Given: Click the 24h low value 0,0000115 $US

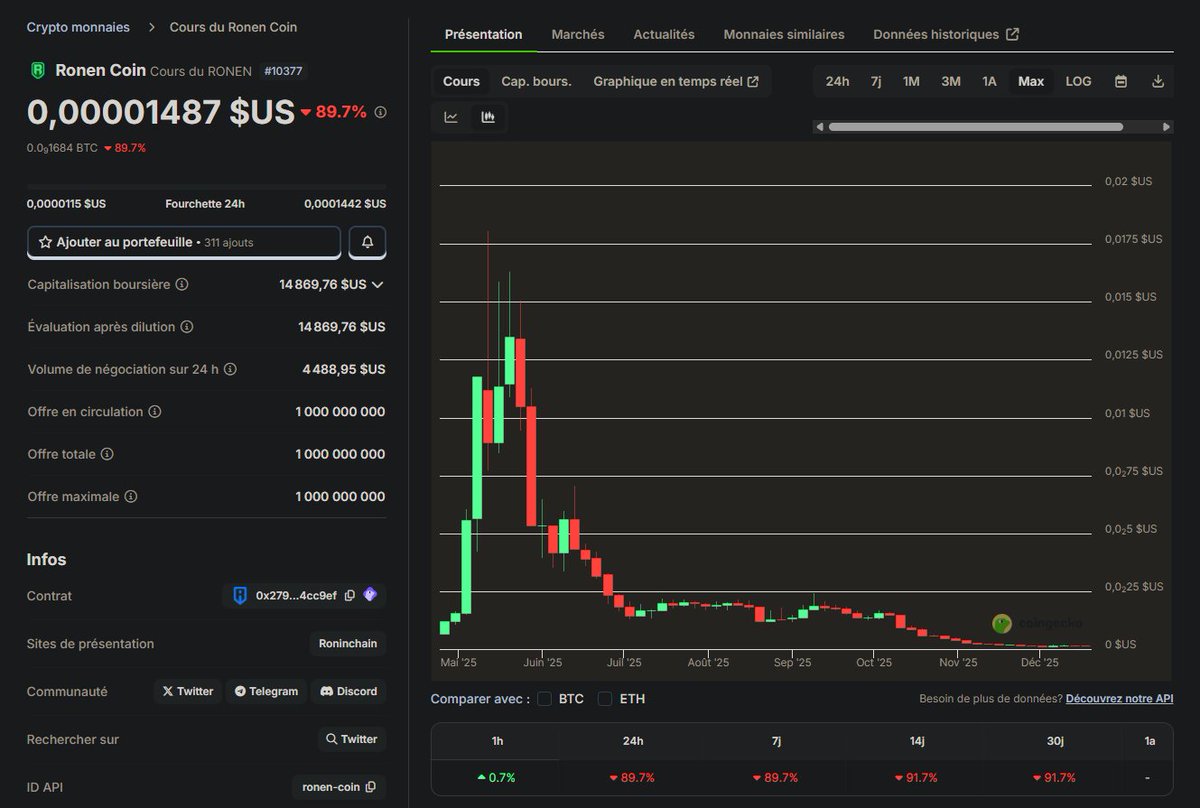Looking at the screenshot, I should [x=66, y=204].
